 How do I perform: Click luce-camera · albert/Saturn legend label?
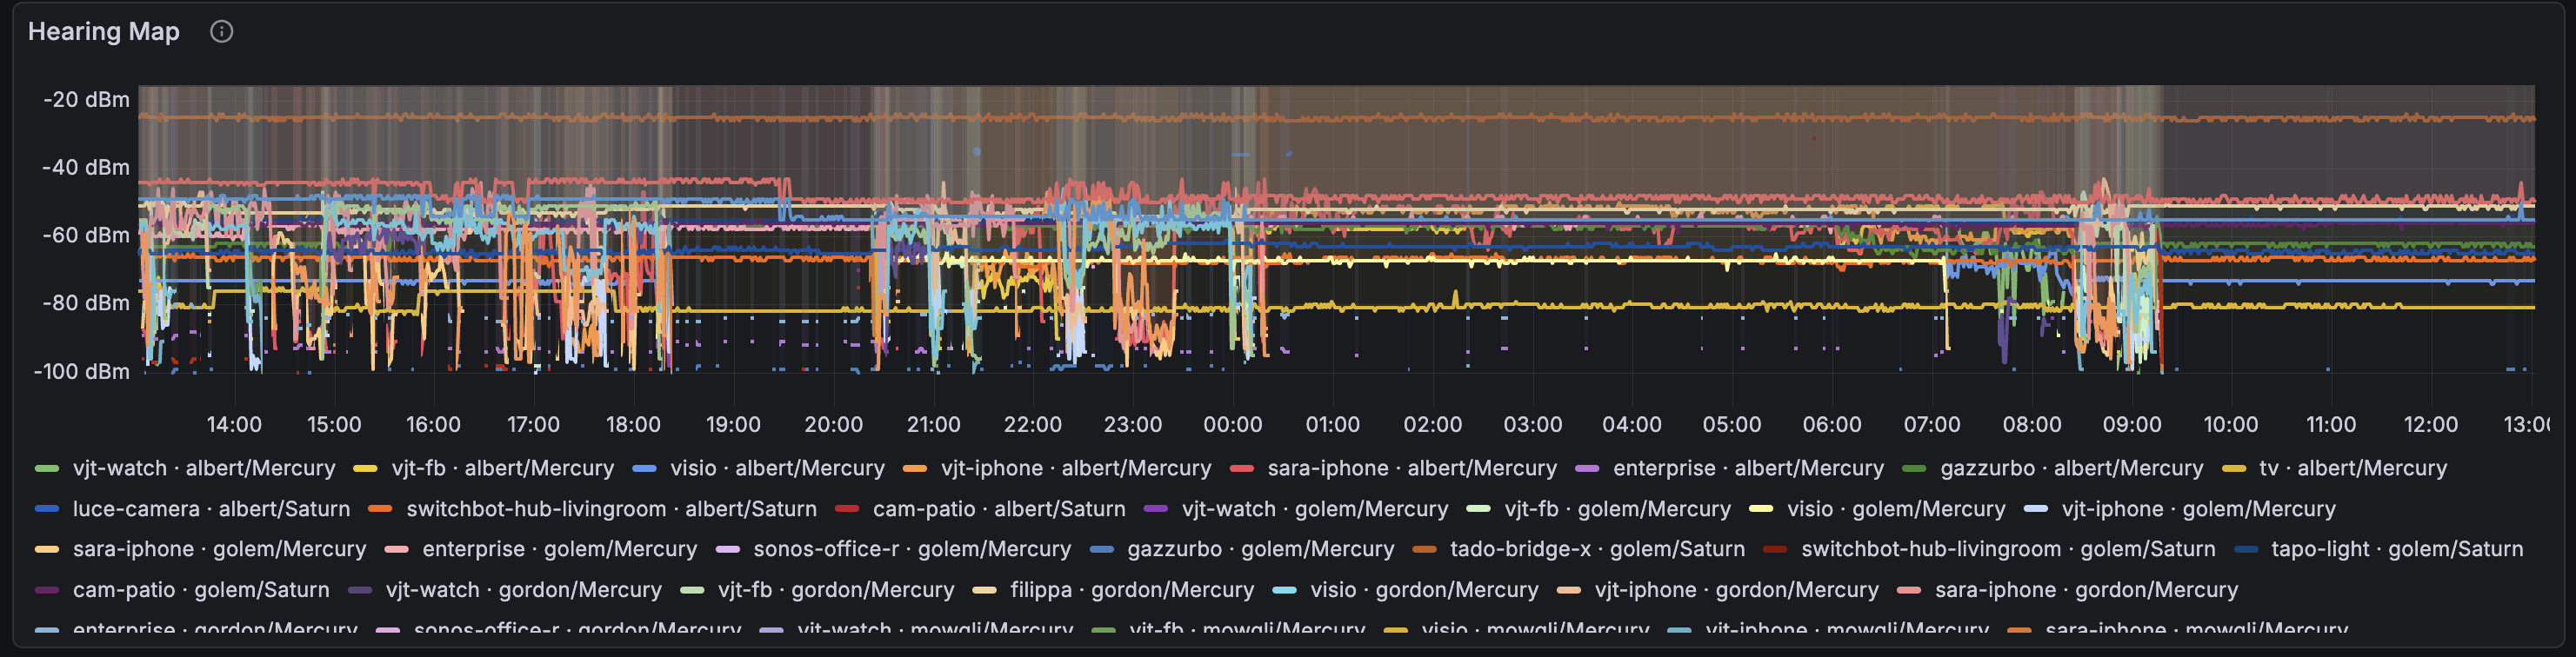(x=211, y=509)
